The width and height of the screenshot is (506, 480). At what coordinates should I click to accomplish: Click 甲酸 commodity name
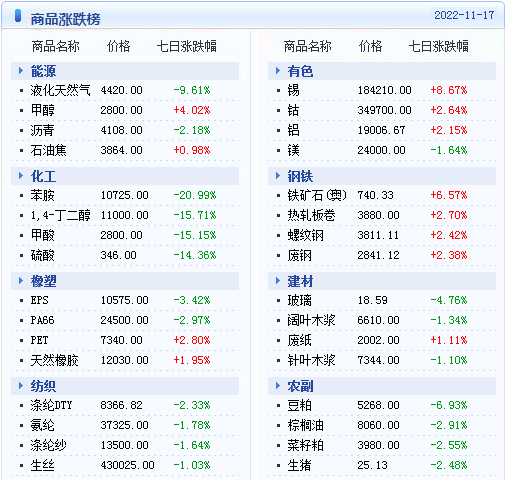(42, 235)
